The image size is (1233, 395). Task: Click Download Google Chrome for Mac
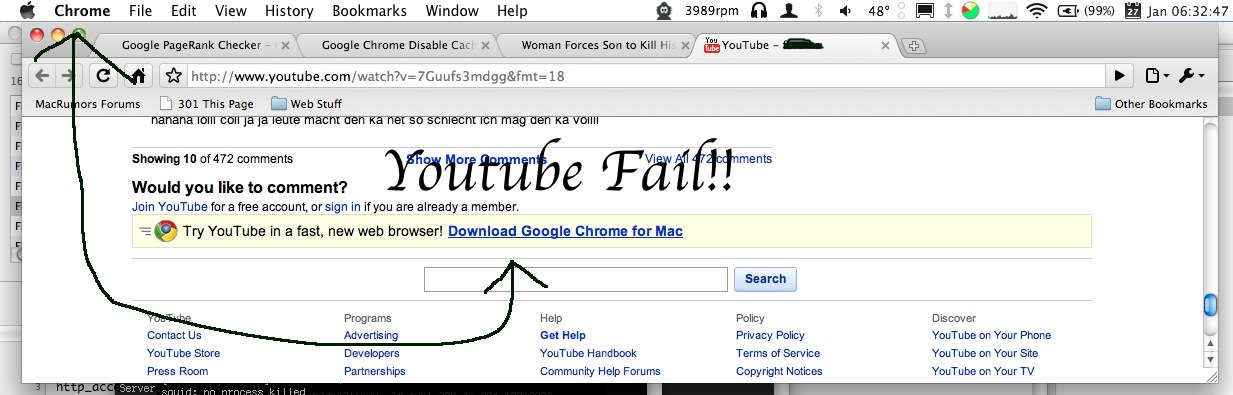tap(565, 231)
